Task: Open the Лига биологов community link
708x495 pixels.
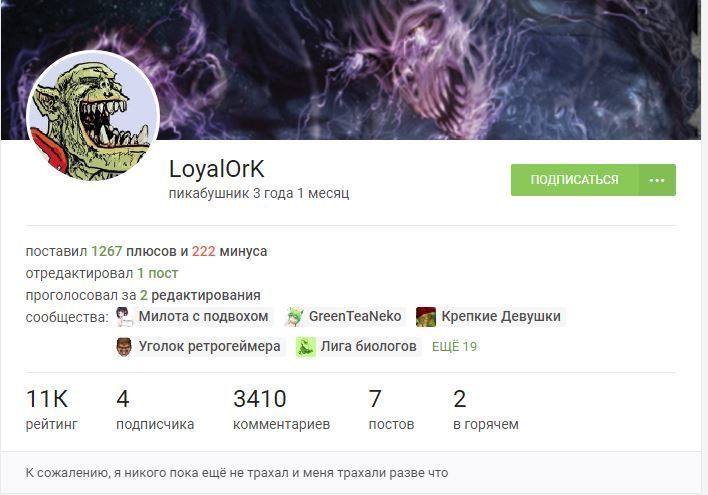Action: [368, 347]
